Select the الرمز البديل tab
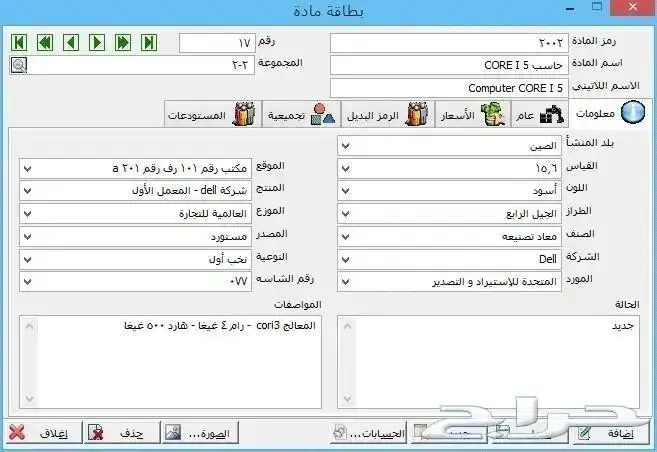 pyautogui.click(x=388, y=114)
